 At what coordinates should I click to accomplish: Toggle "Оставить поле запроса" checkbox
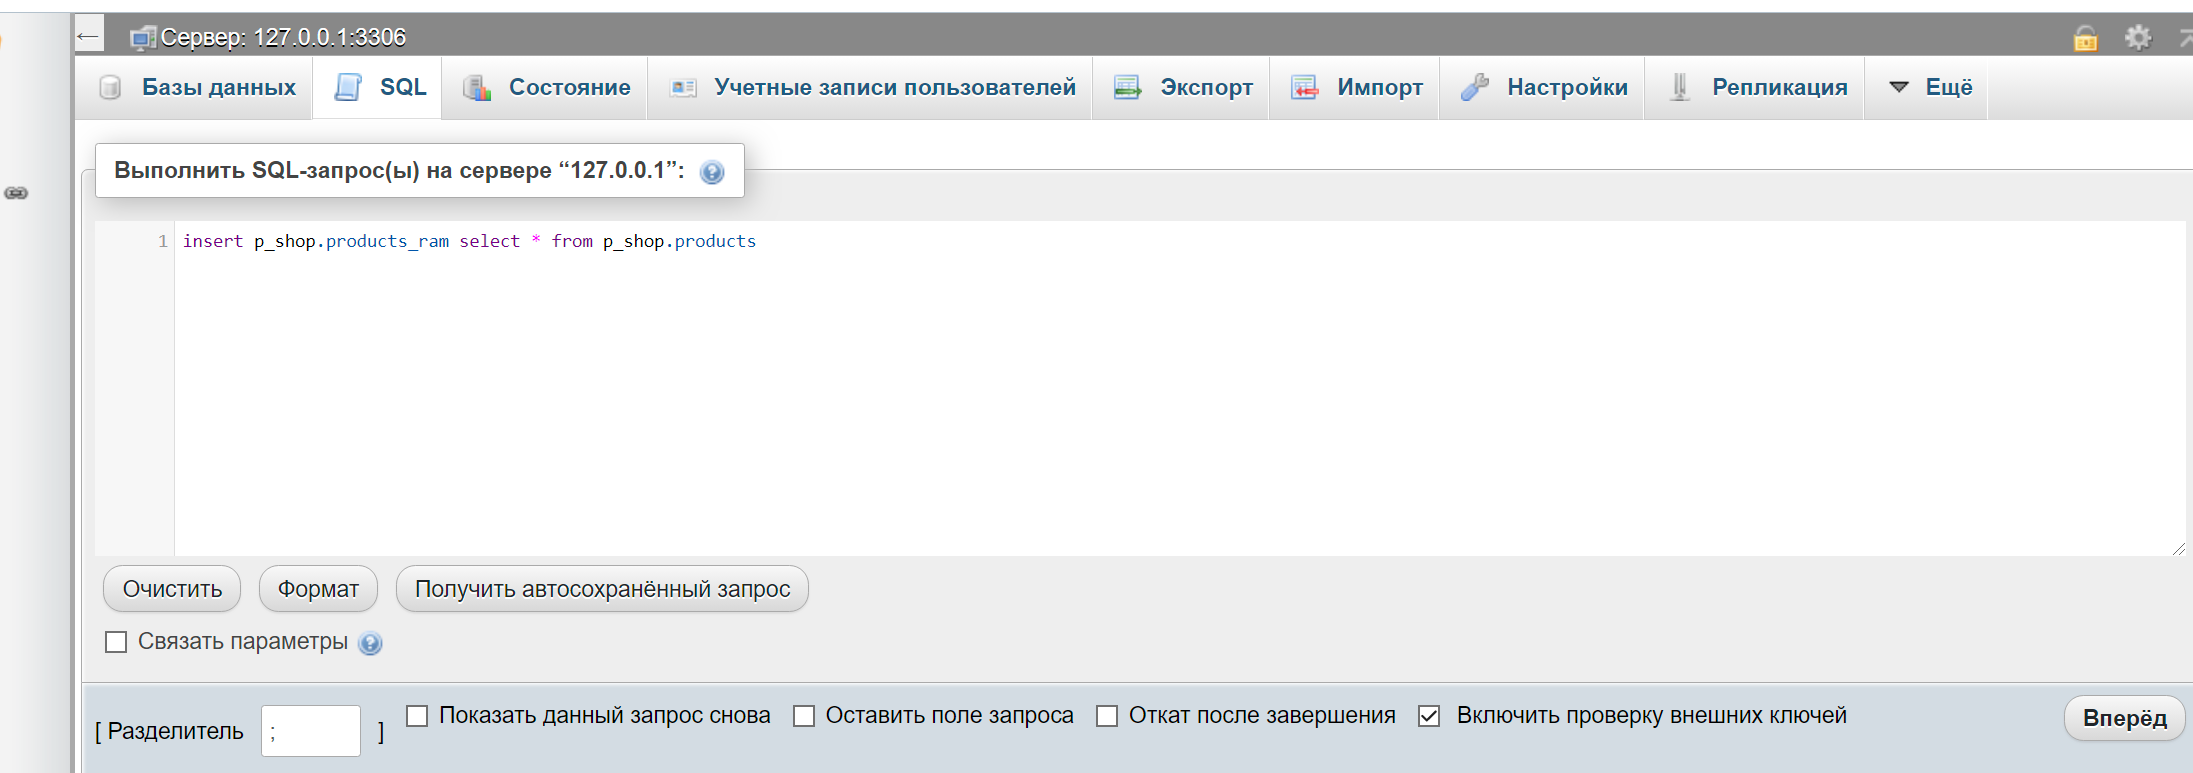[804, 716]
